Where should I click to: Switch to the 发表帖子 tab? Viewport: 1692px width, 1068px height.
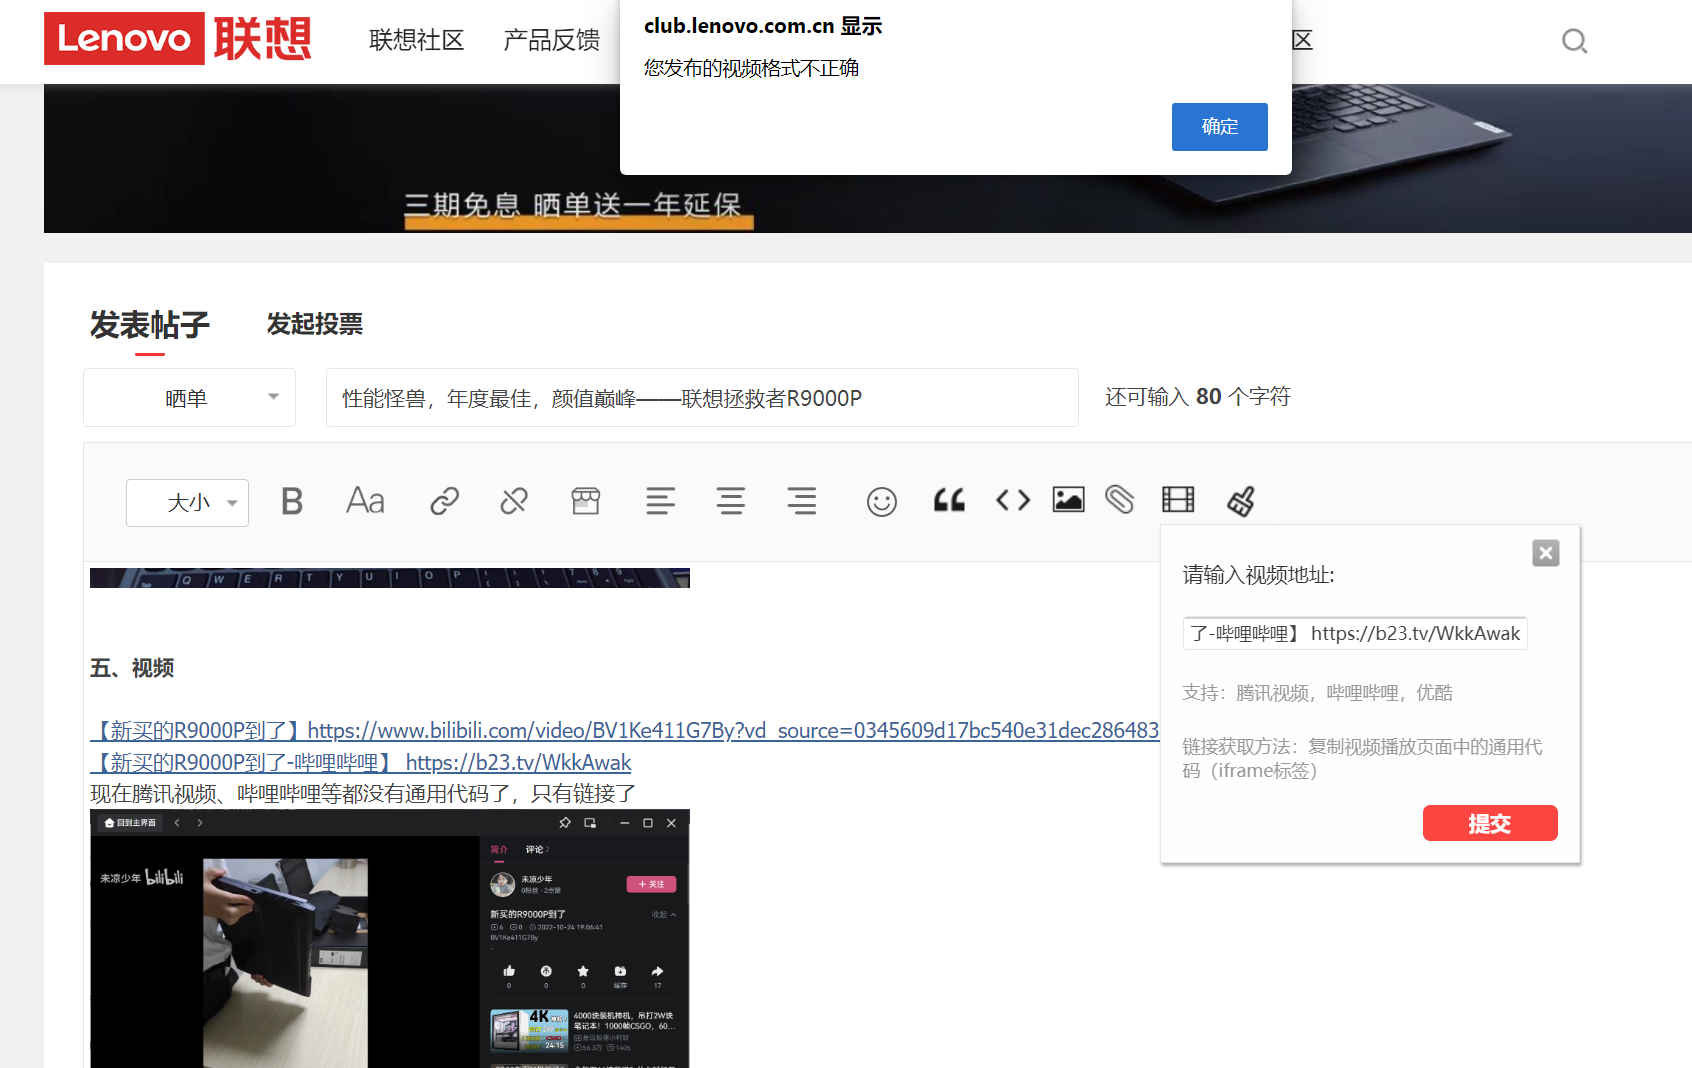[150, 325]
